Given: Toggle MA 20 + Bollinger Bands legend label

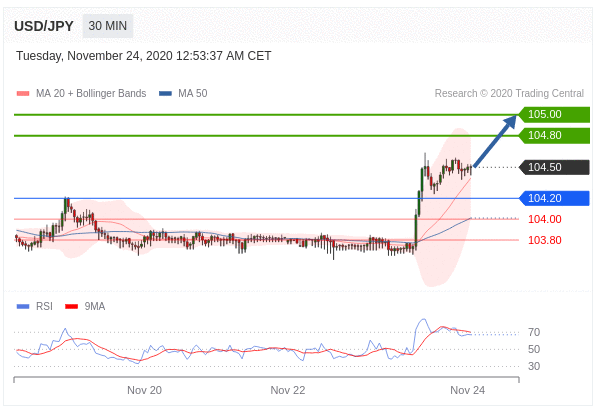Looking at the screenshot, I should (91, 93).
